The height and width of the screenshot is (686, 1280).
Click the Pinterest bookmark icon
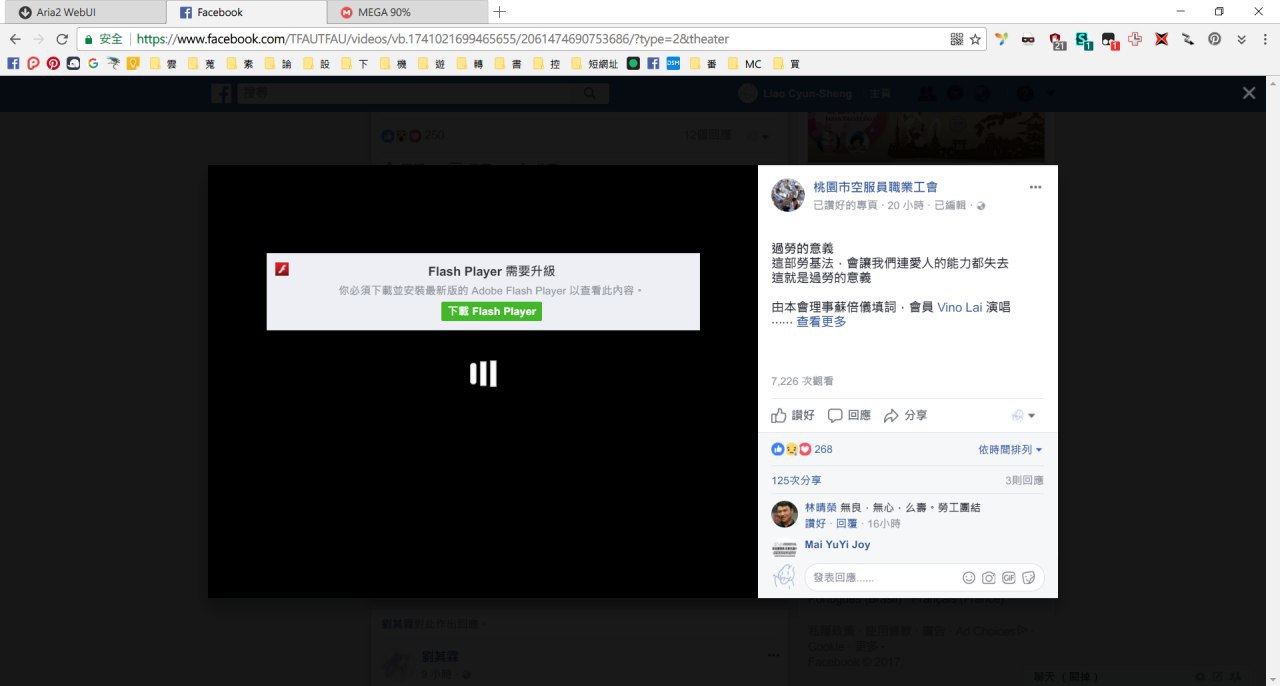pyautogui.click(x=53, y=63)
